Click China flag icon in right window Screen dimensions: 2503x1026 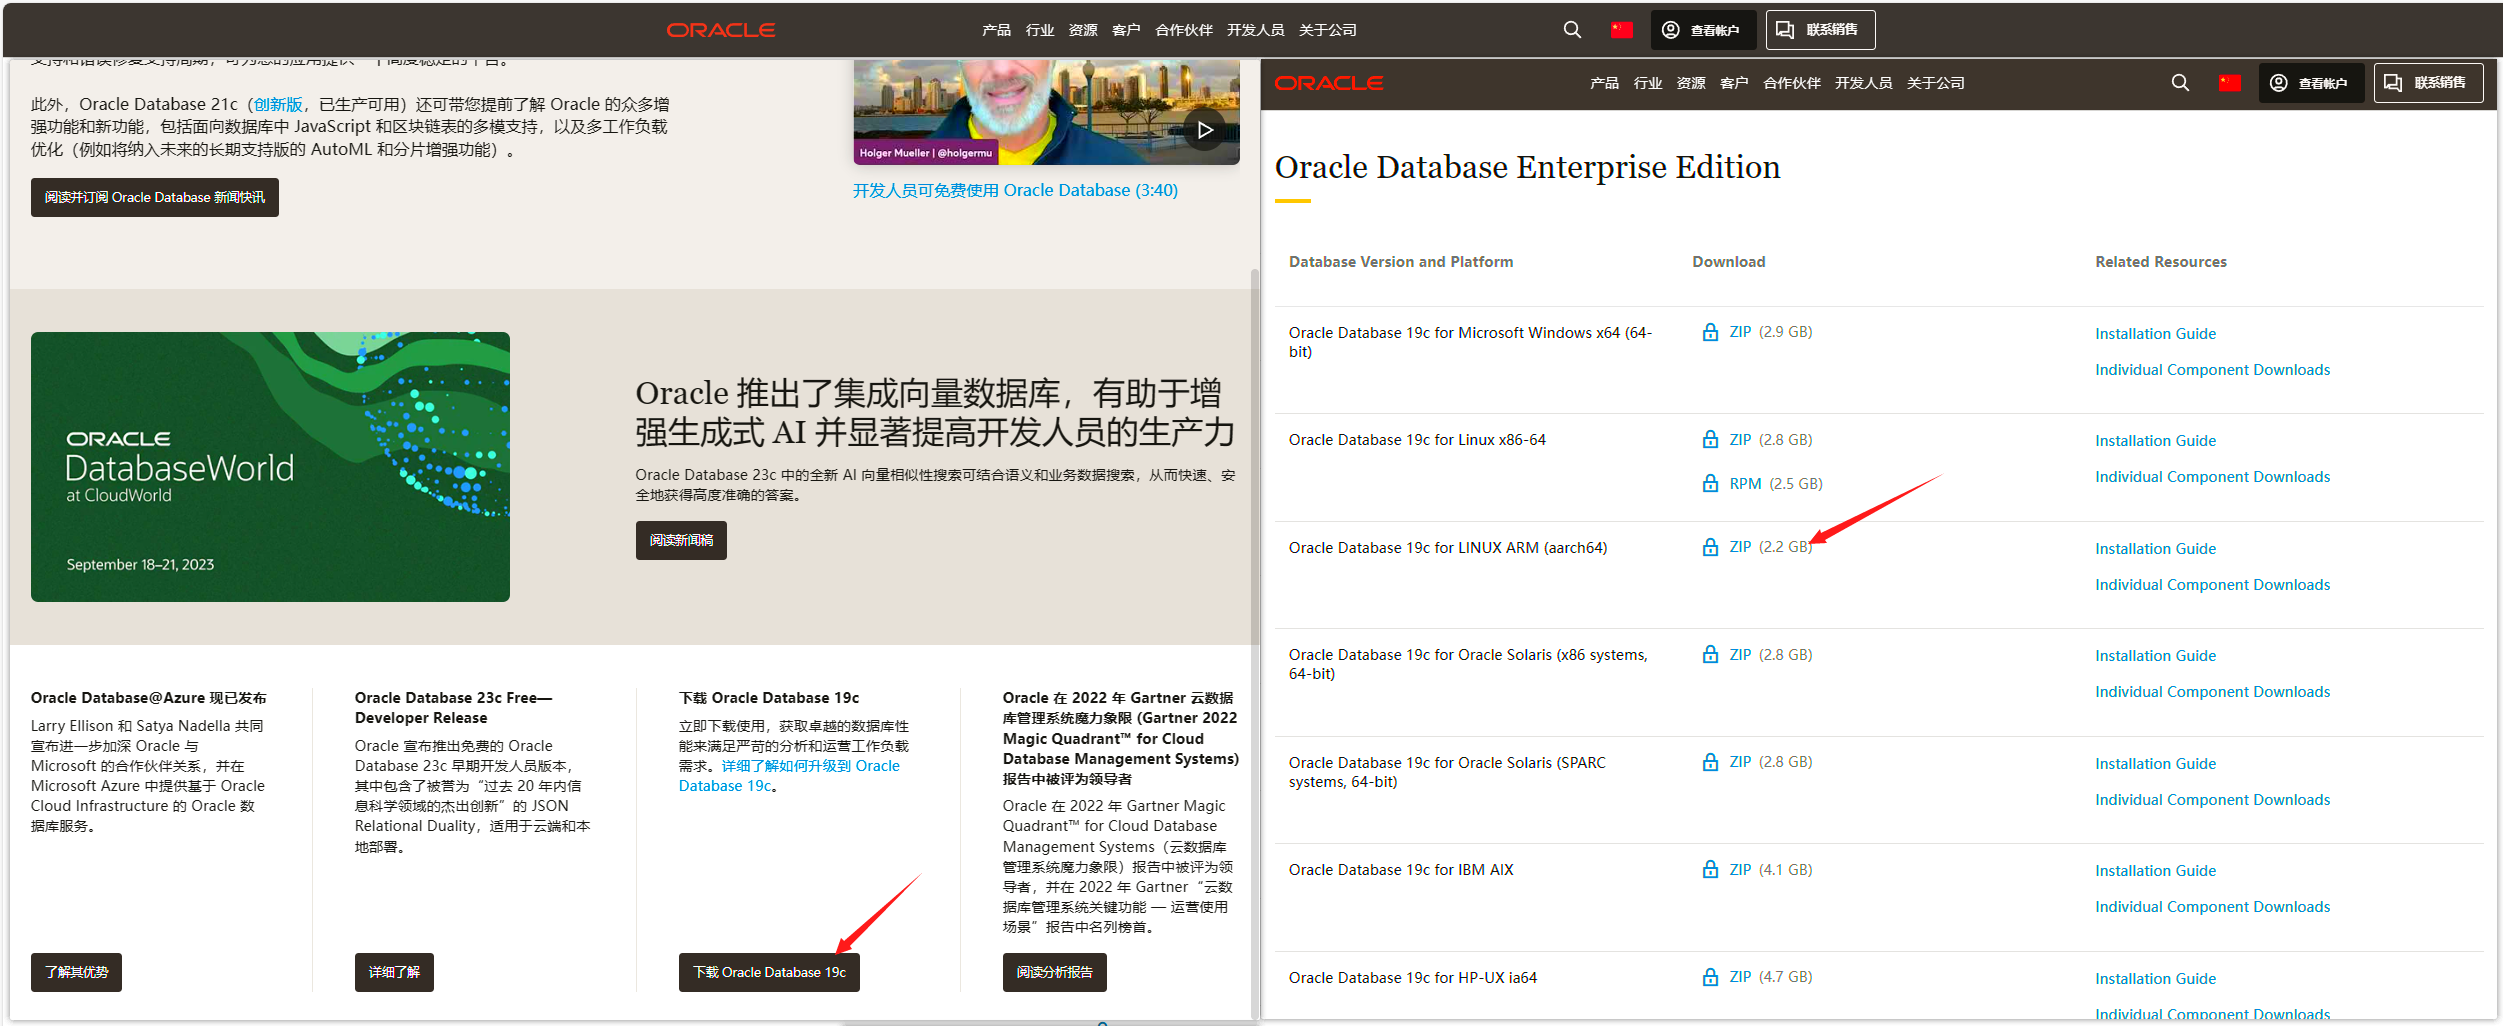tap(2229, 83)
